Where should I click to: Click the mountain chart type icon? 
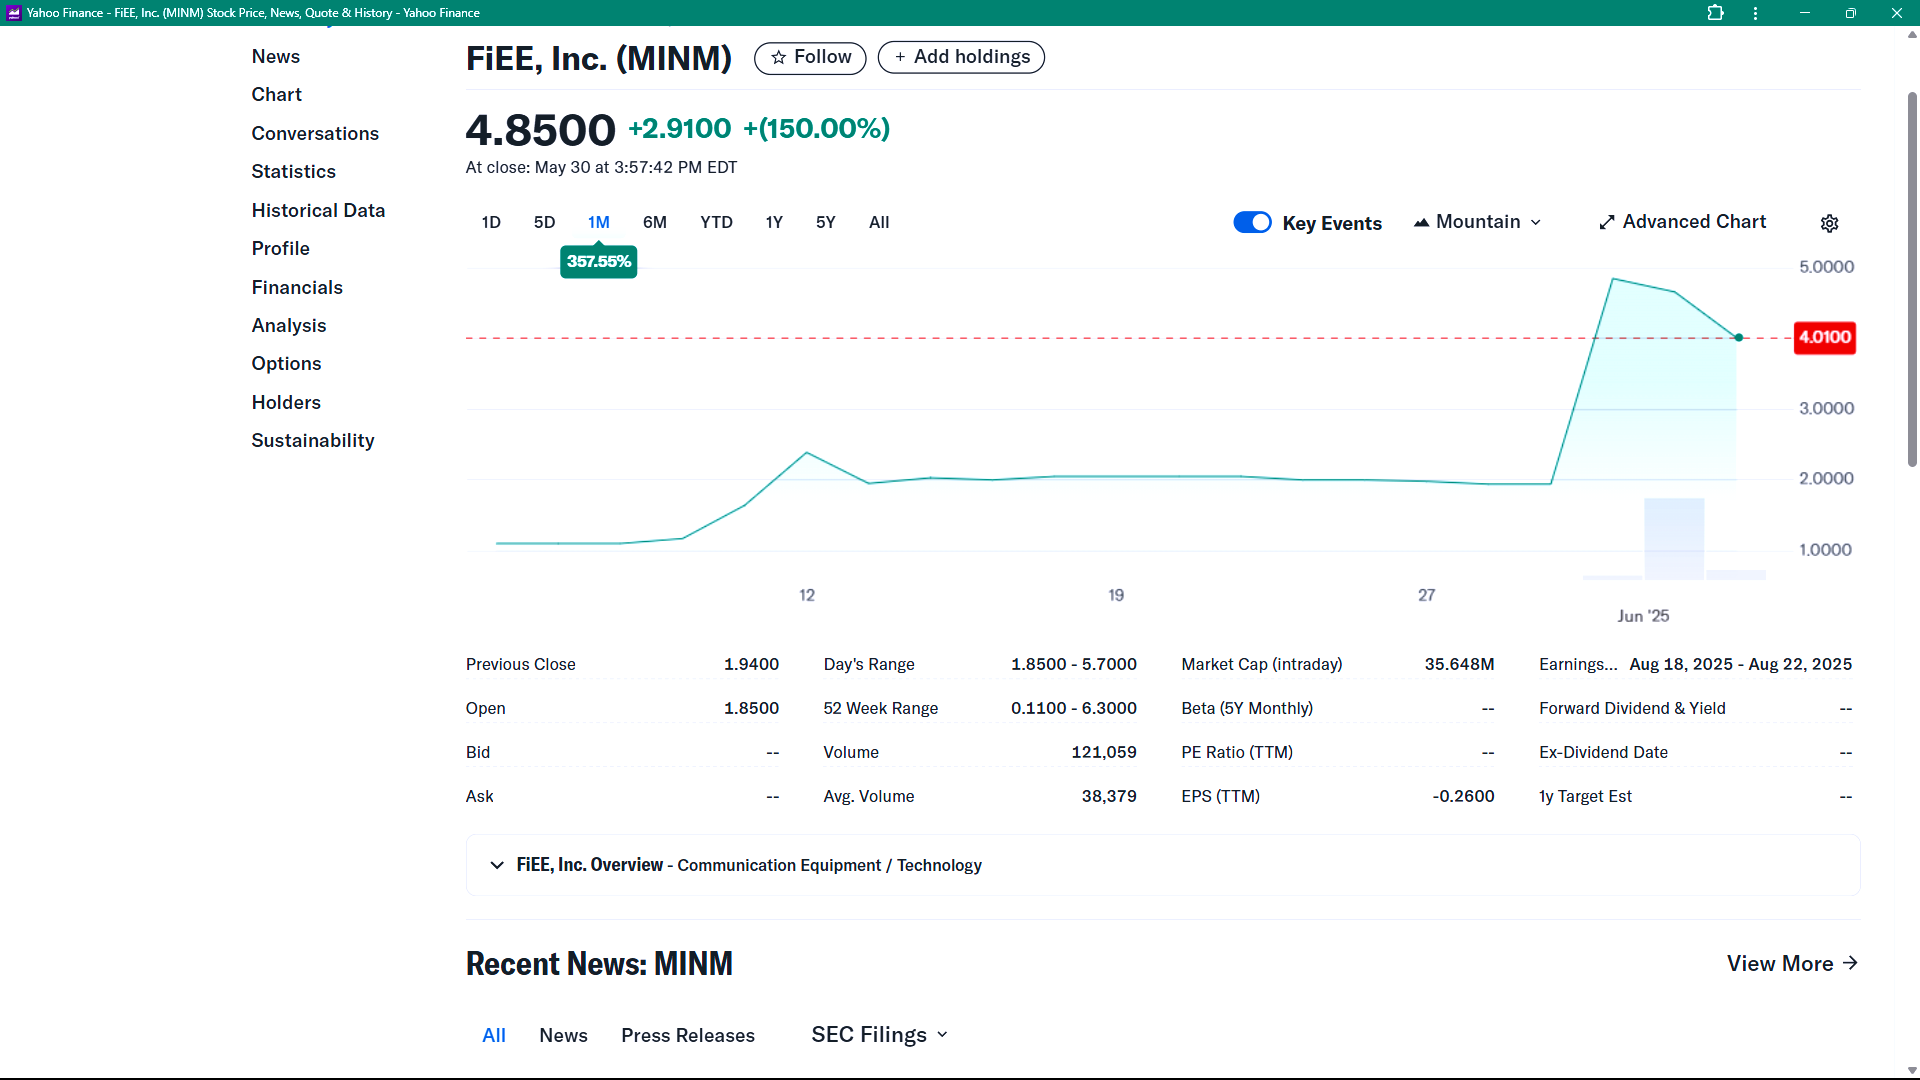point(1421,222)
